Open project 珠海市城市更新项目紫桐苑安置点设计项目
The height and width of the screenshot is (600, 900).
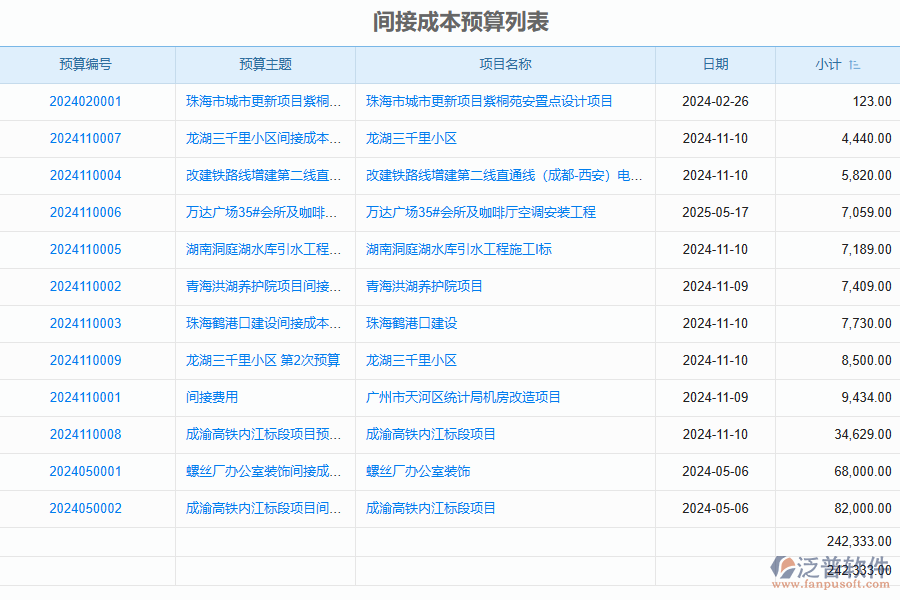(x=489, y=102)
